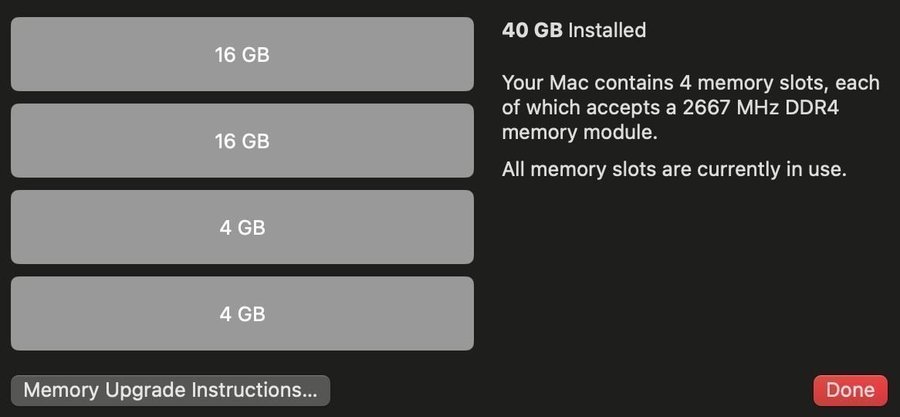
Task: Select the topmost 16 GB memory slot
Action: (x=242, y=54)
